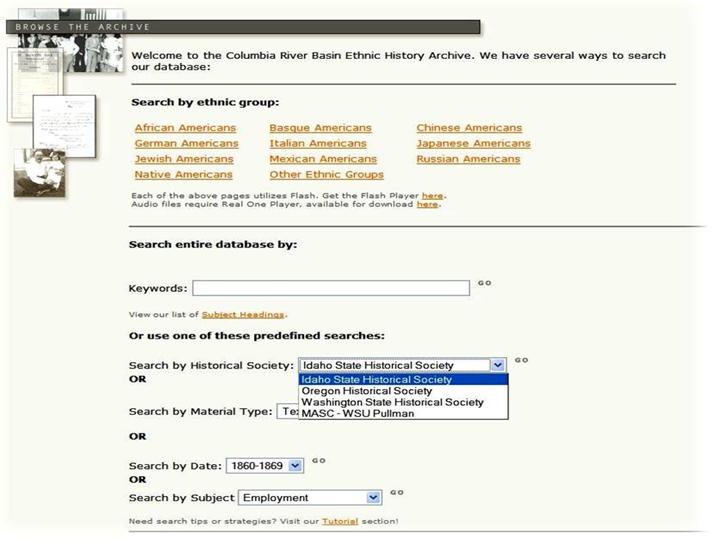Click the seated man portrait photo thumbnail
The image size is (720, 540).
click(39, 173)
